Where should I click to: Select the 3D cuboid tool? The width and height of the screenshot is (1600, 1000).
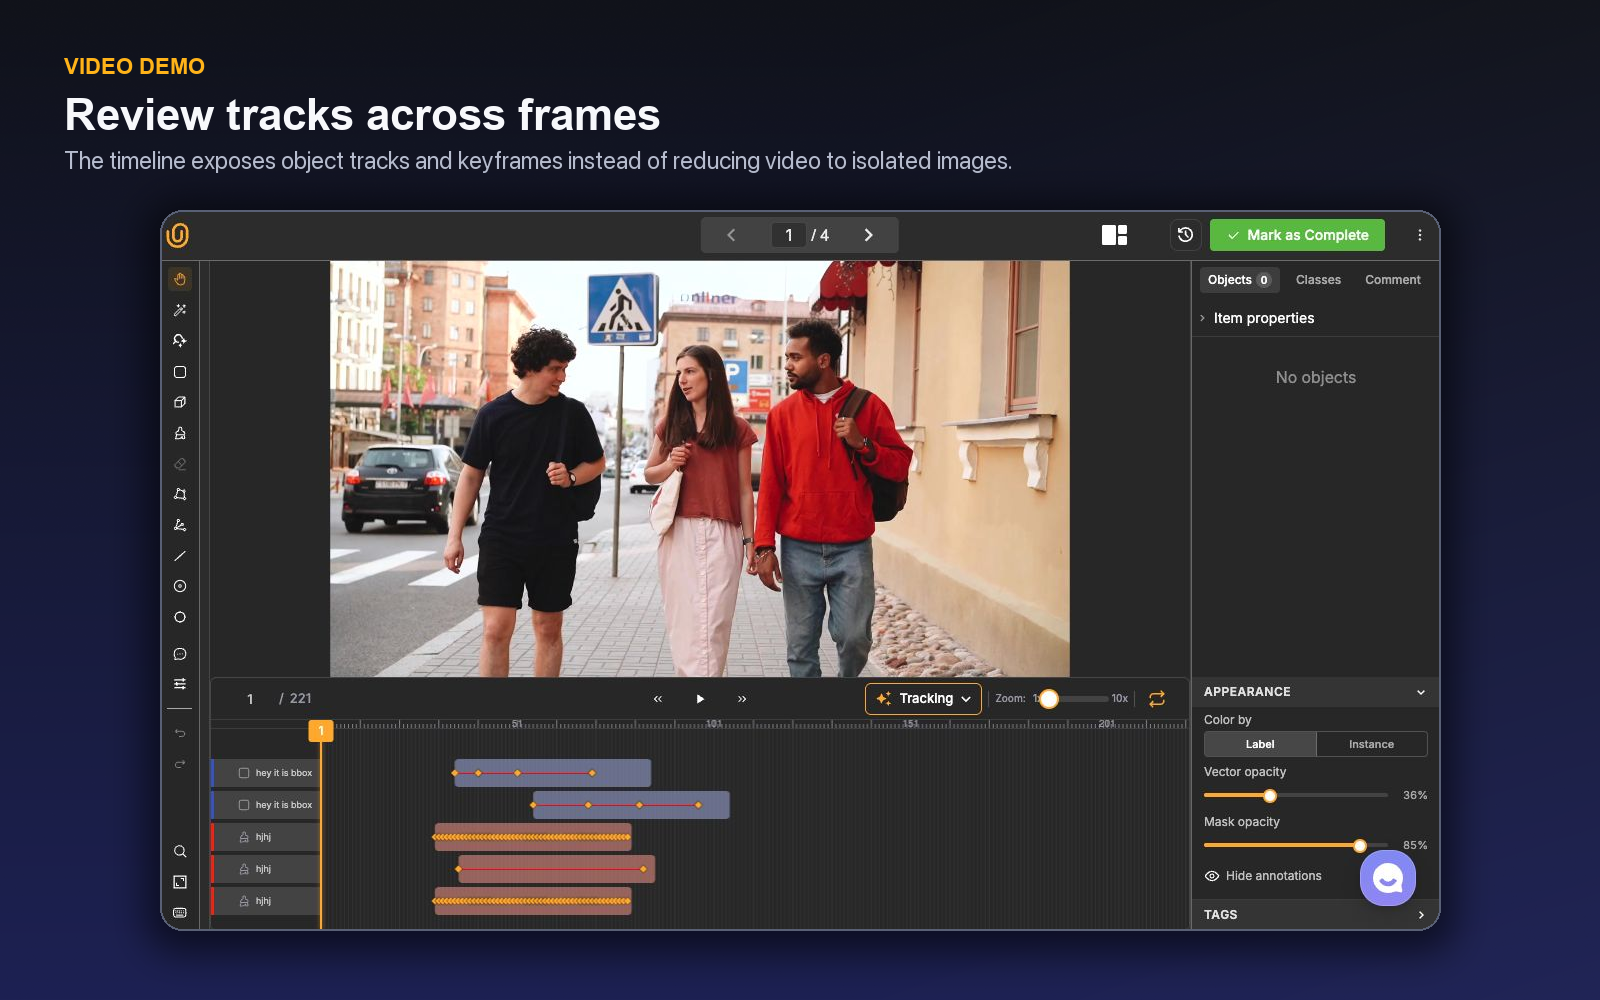(180, 402)
